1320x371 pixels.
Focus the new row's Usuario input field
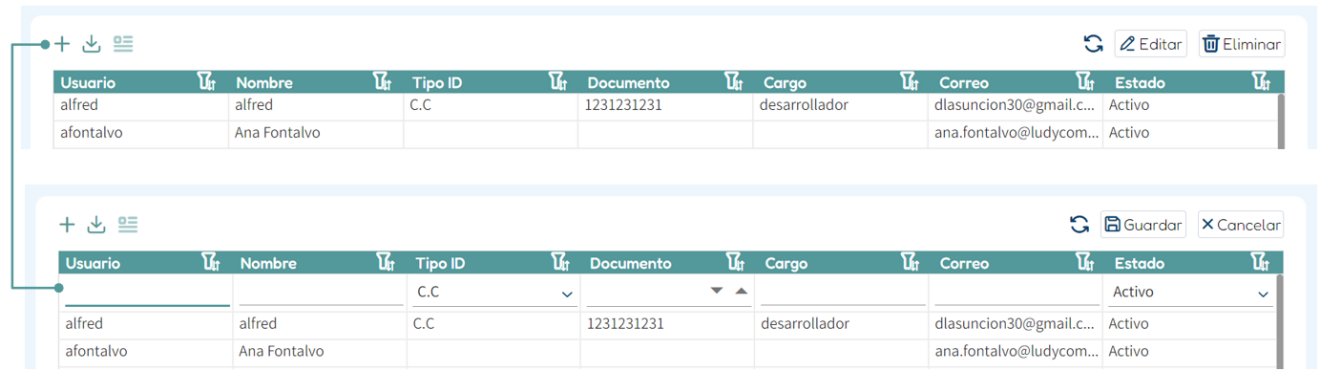146,293
